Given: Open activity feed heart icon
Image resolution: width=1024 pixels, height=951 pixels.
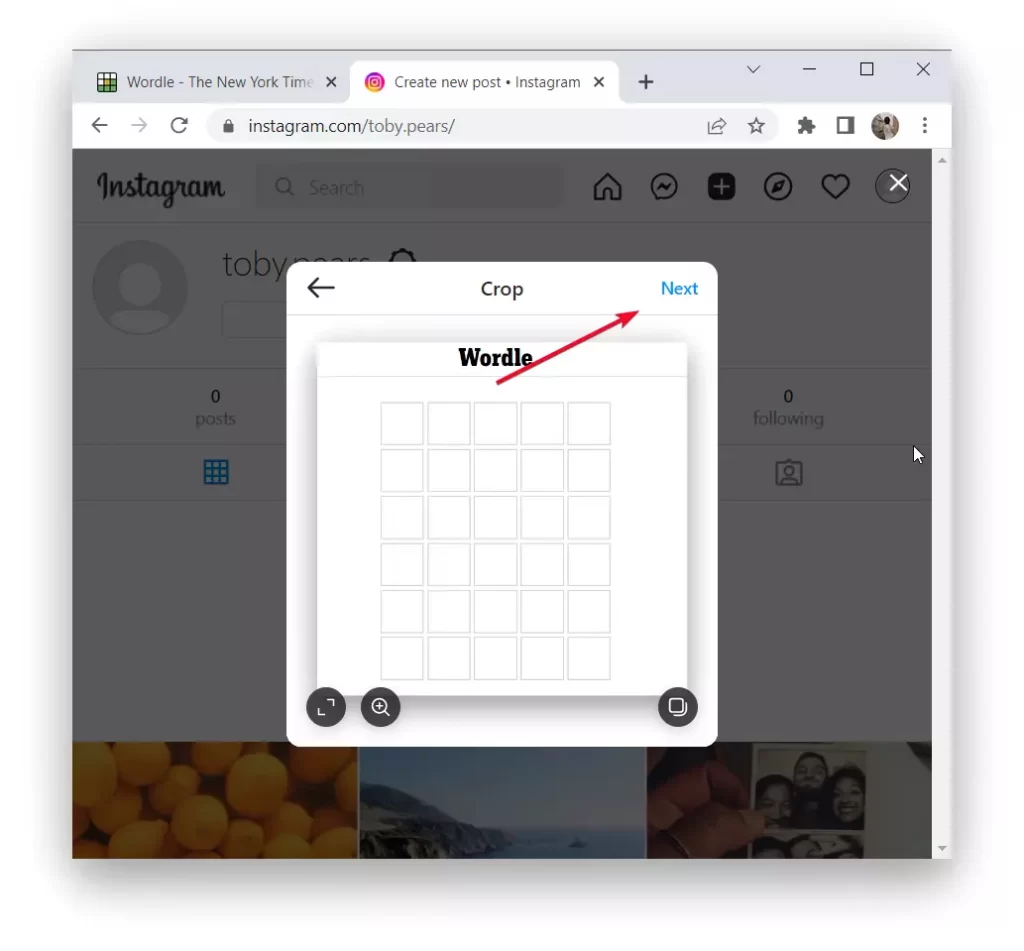Looking at the screenshot, I should (x=835, y=187).
